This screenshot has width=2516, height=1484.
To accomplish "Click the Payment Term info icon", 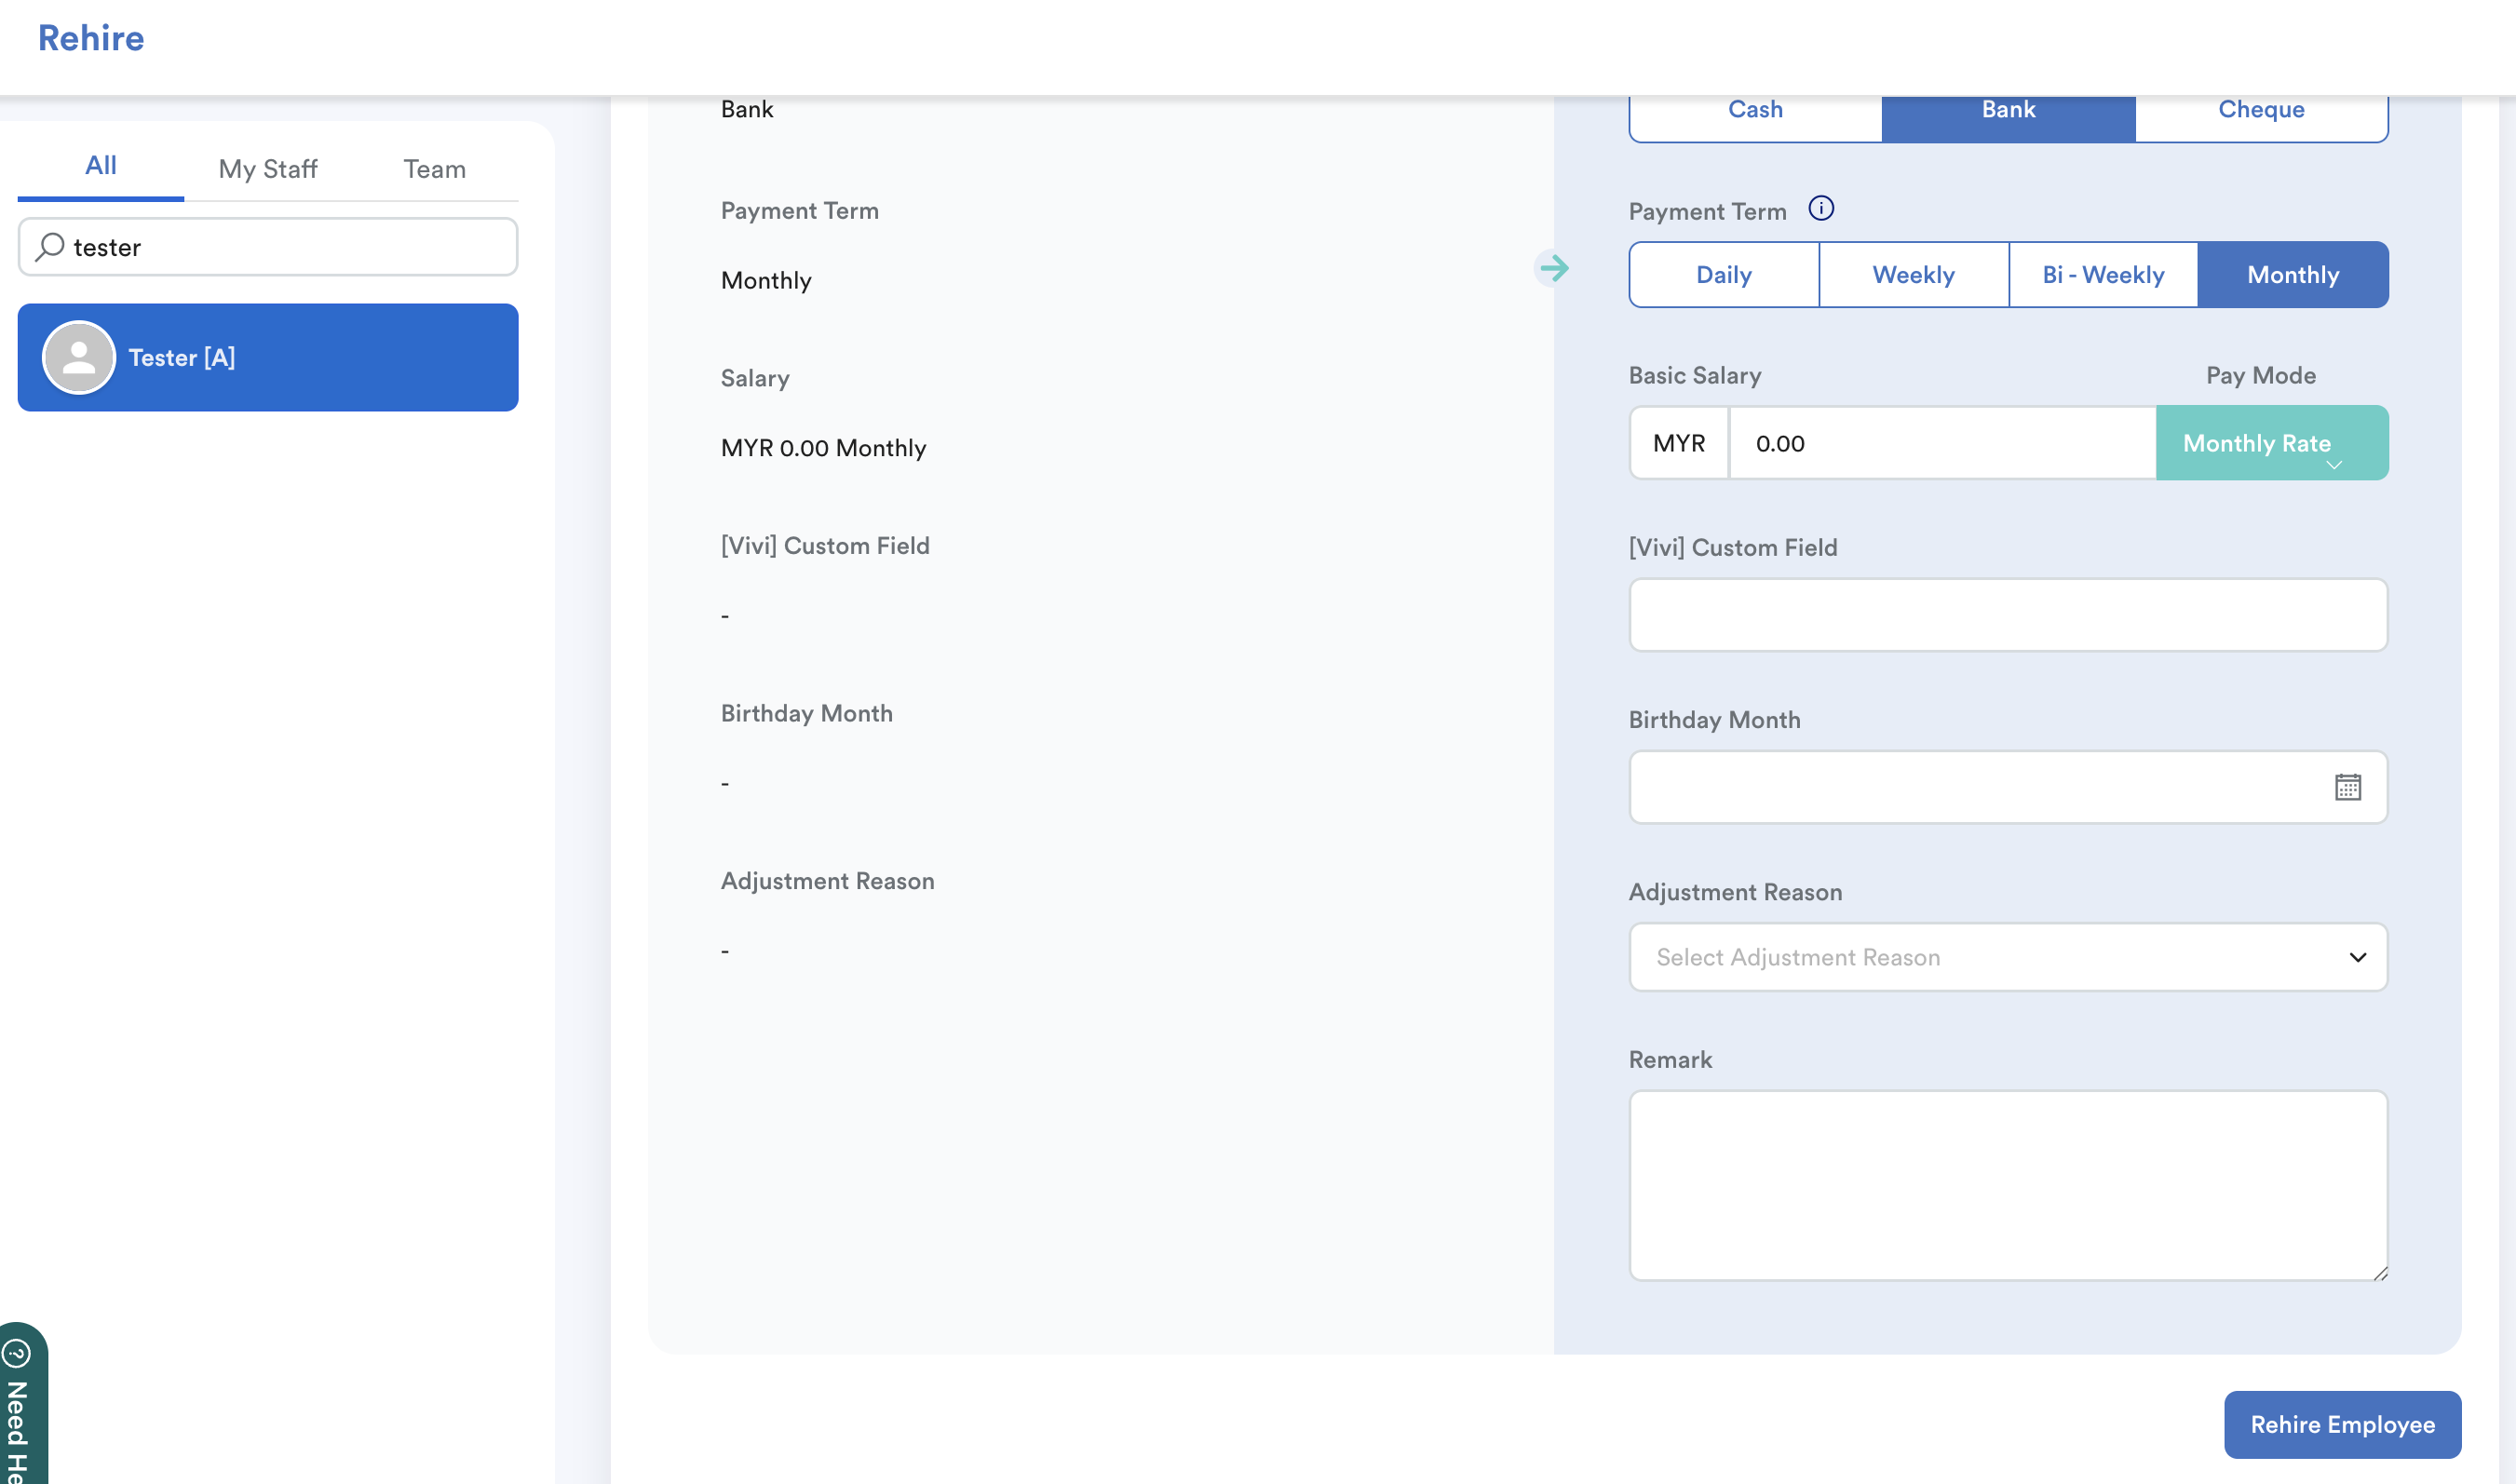I will click(1821, 208).
